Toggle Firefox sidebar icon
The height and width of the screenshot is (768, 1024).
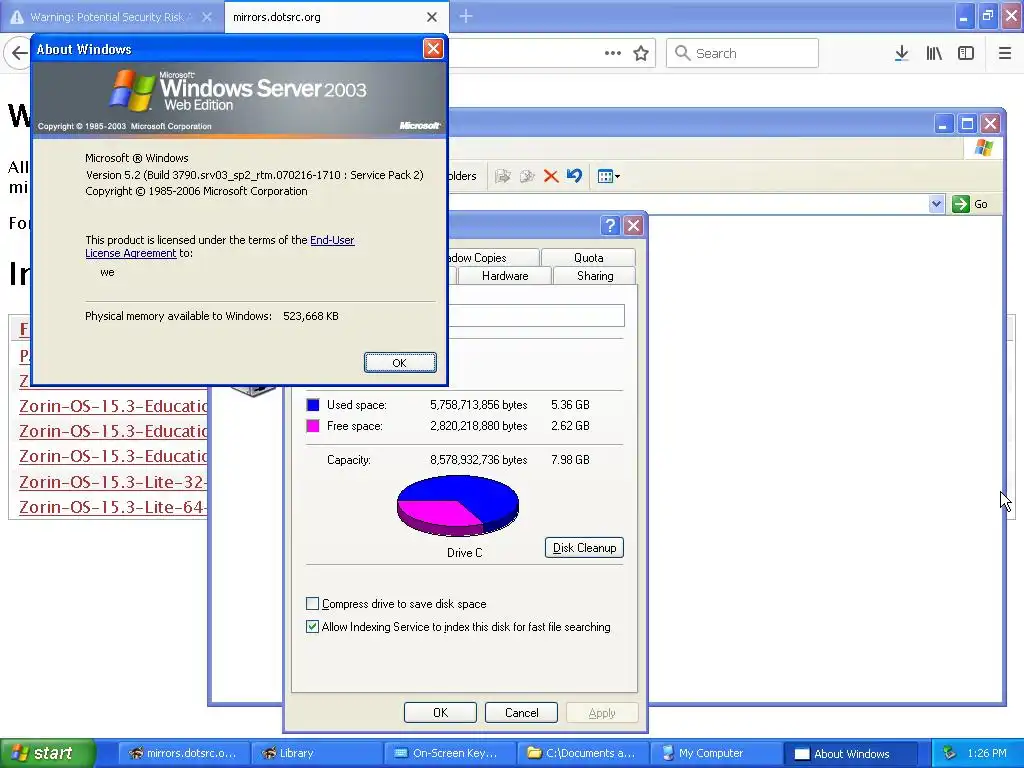pyautogui.click(x=966, y=53)
